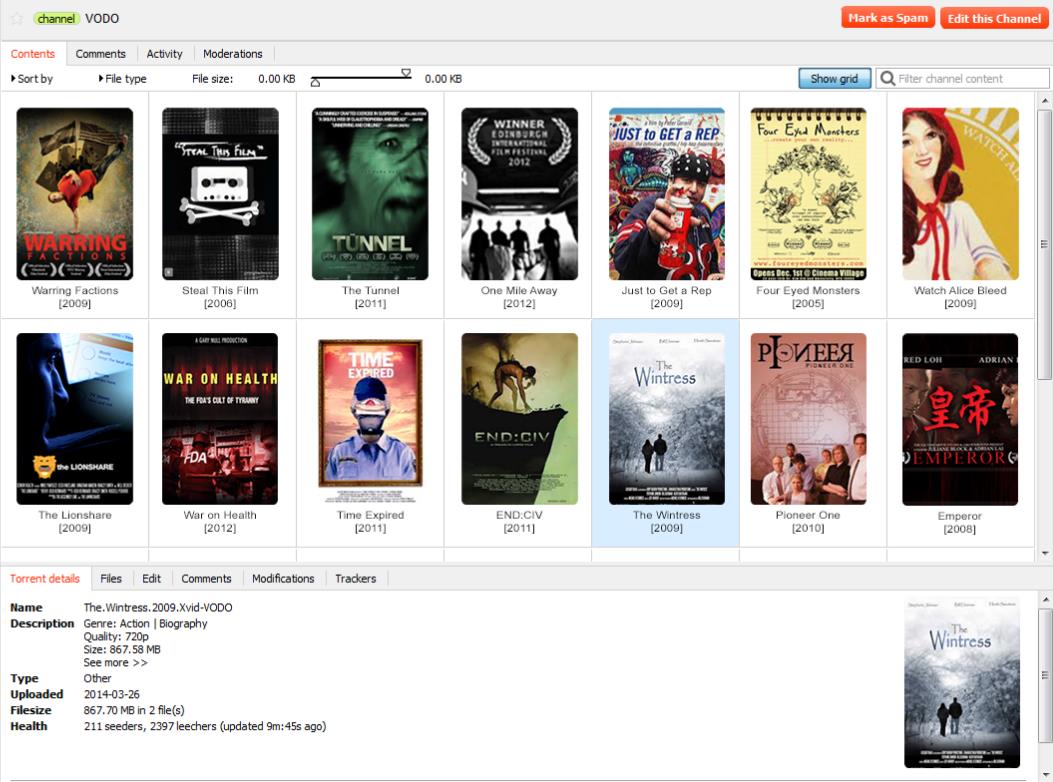1053x782 pixels.
Task: Select the Time Expired poster
Action: 370,421
